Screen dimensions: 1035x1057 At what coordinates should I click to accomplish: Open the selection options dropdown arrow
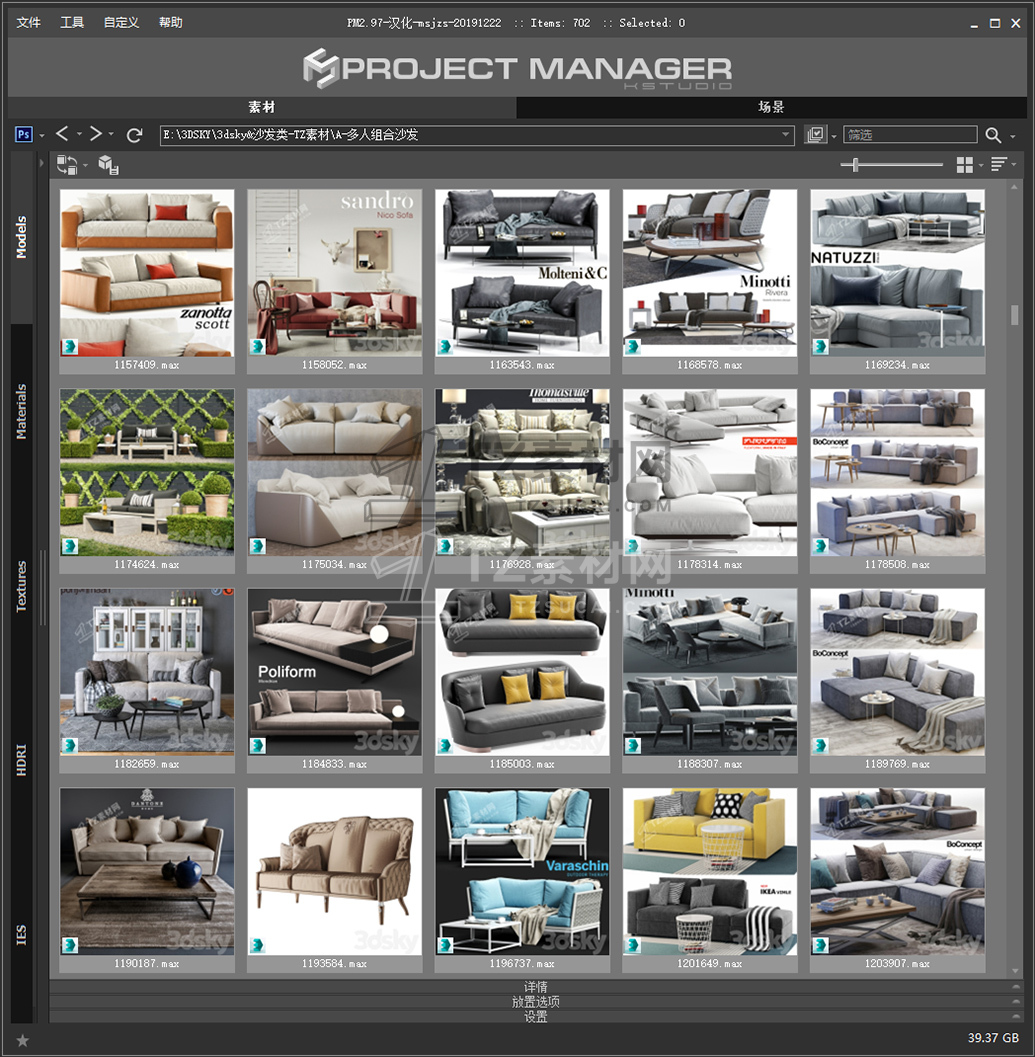pos(834,136)
